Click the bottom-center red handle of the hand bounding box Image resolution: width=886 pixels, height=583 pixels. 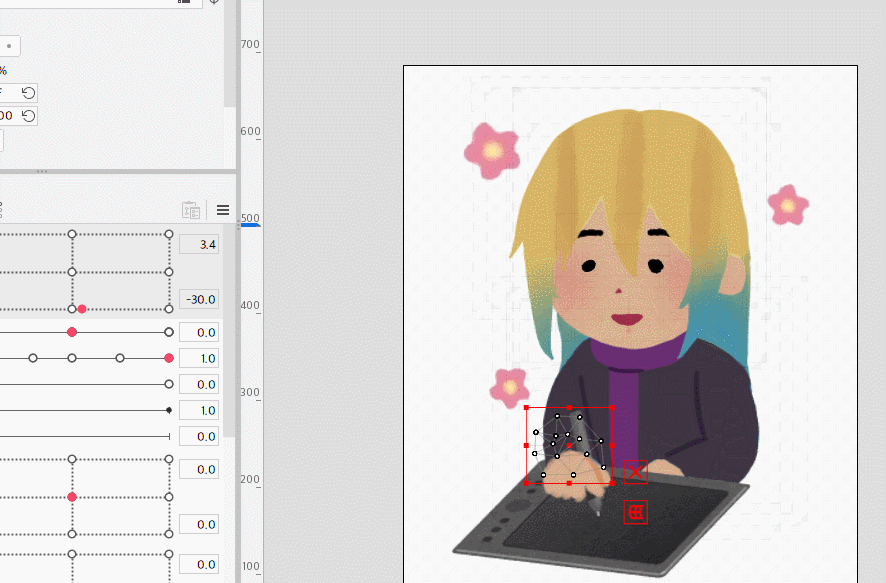click(569, 483)
